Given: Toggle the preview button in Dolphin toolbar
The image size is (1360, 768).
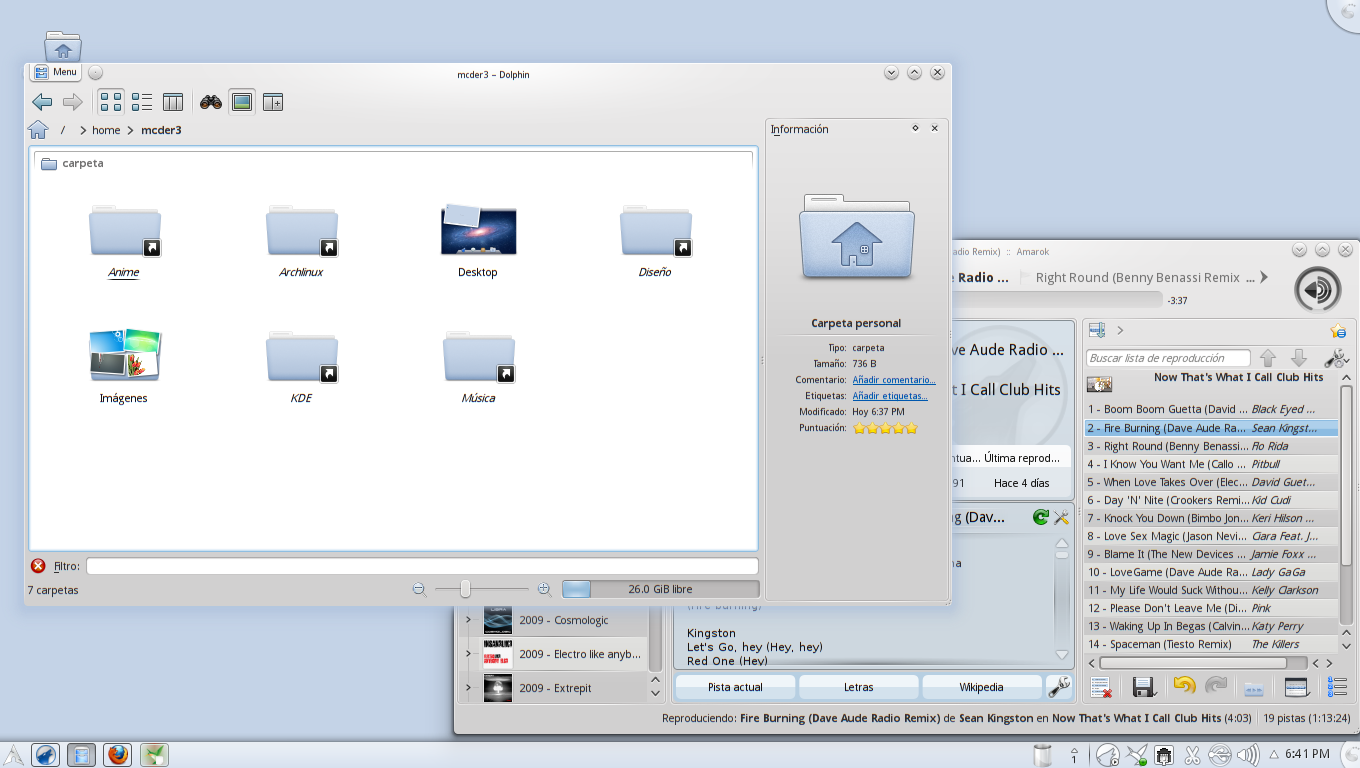Looking at the screenshot, I should 241,102.
